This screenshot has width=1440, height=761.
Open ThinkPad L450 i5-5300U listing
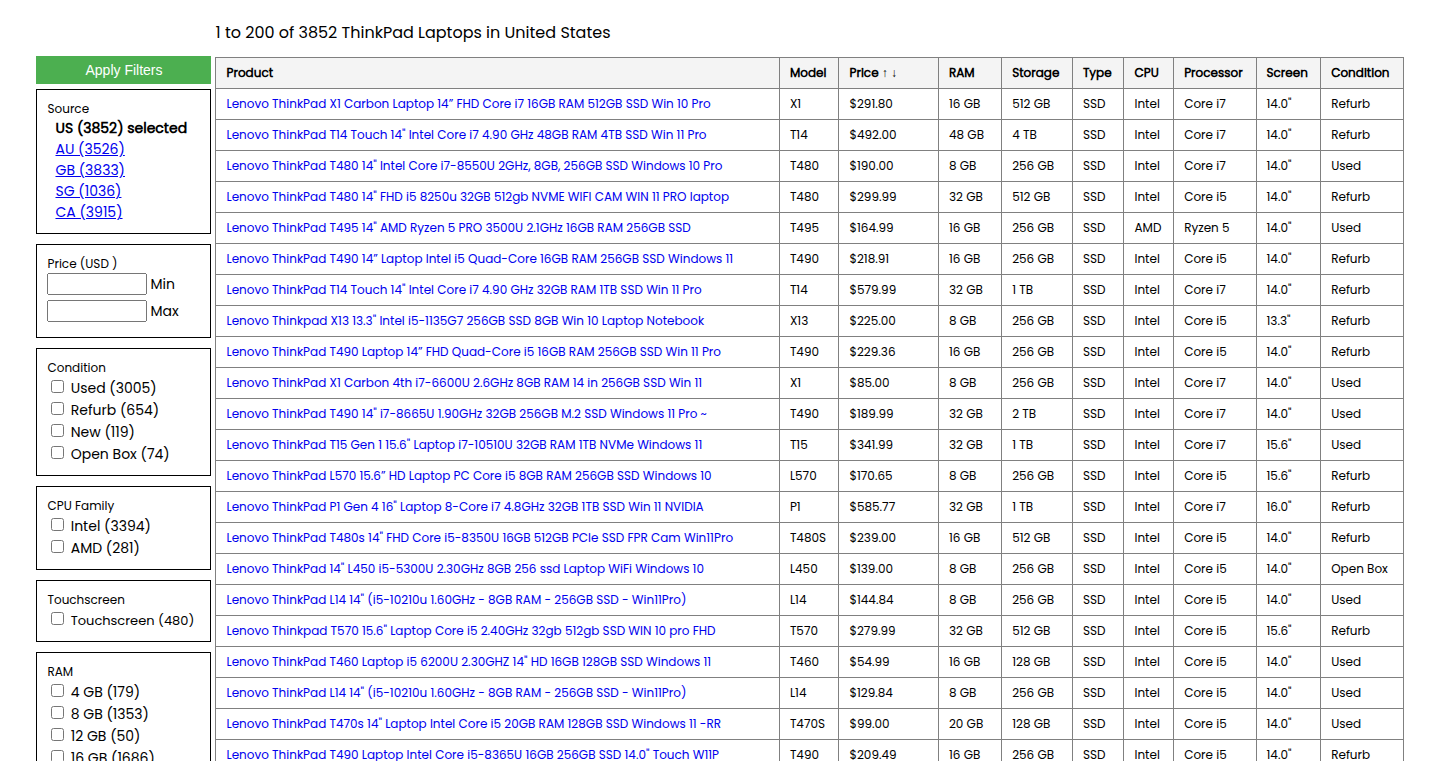click(465, 569)
